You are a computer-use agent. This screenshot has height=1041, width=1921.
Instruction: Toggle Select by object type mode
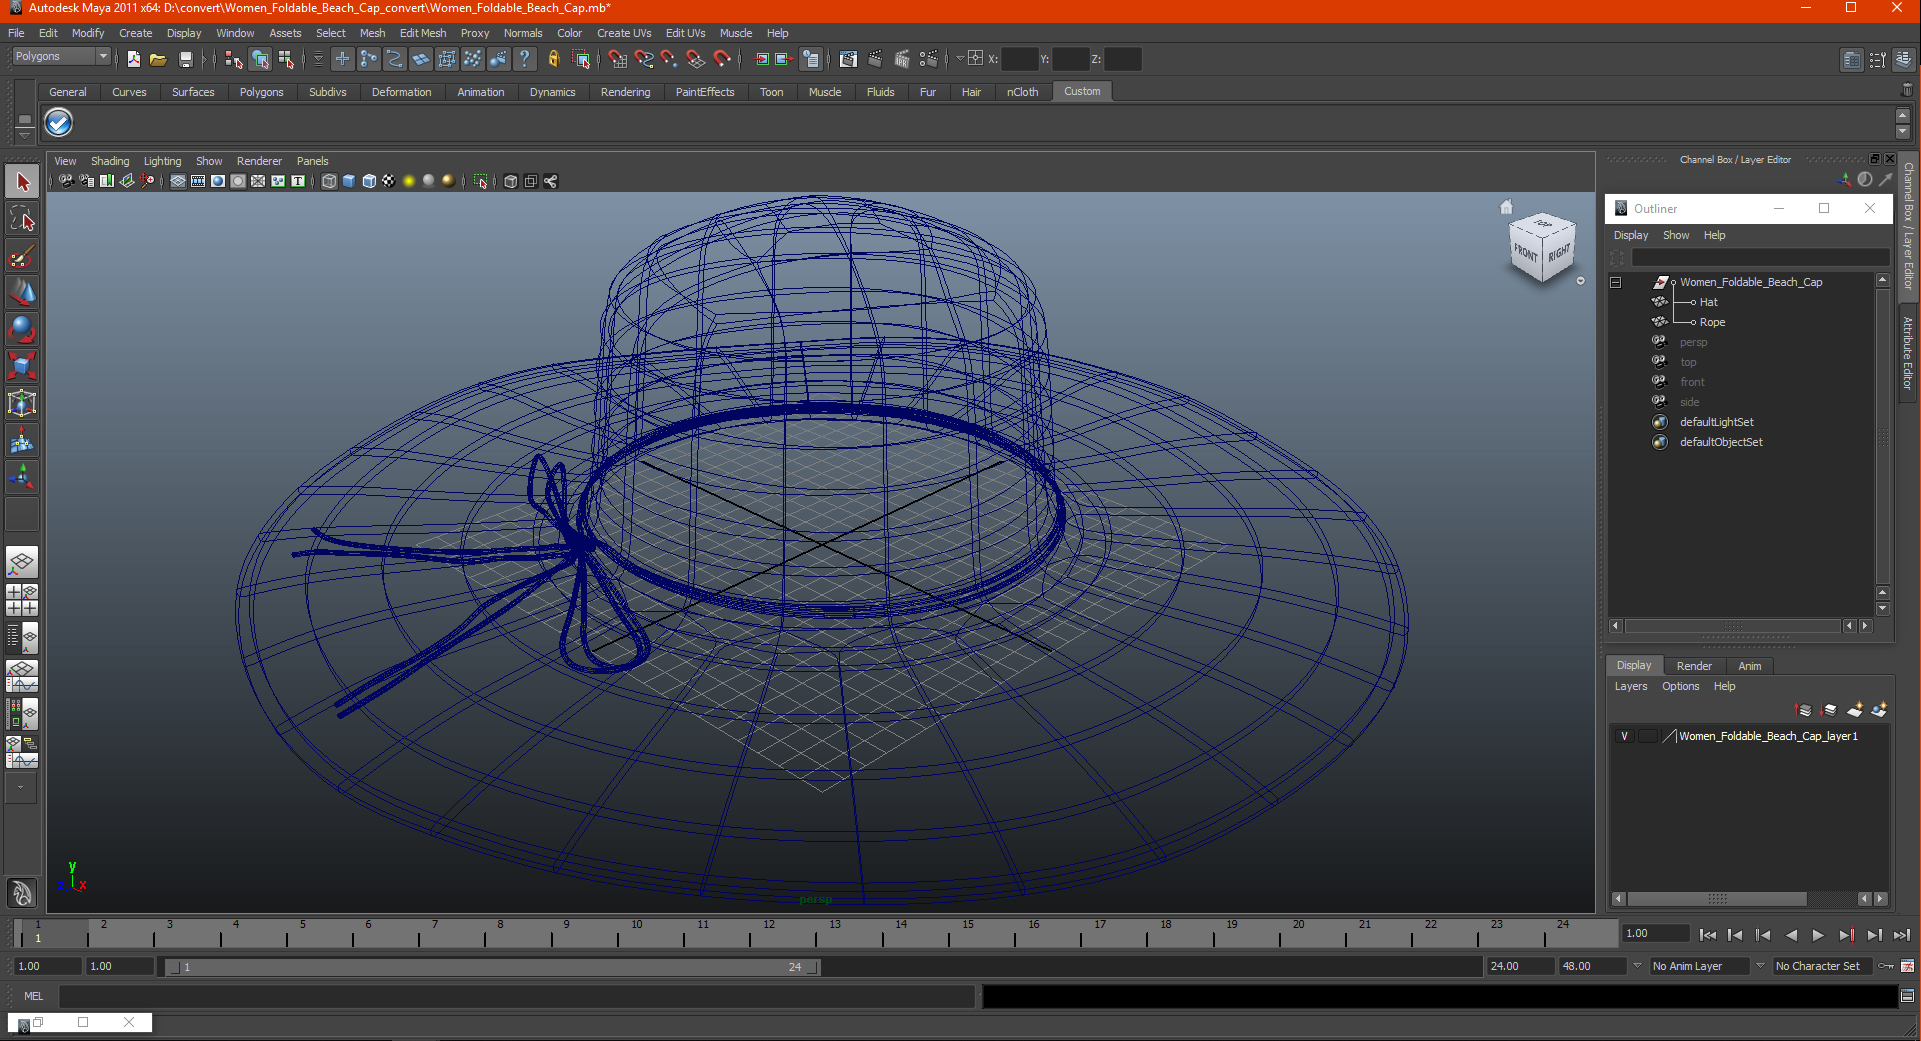(x=260, y=59)
